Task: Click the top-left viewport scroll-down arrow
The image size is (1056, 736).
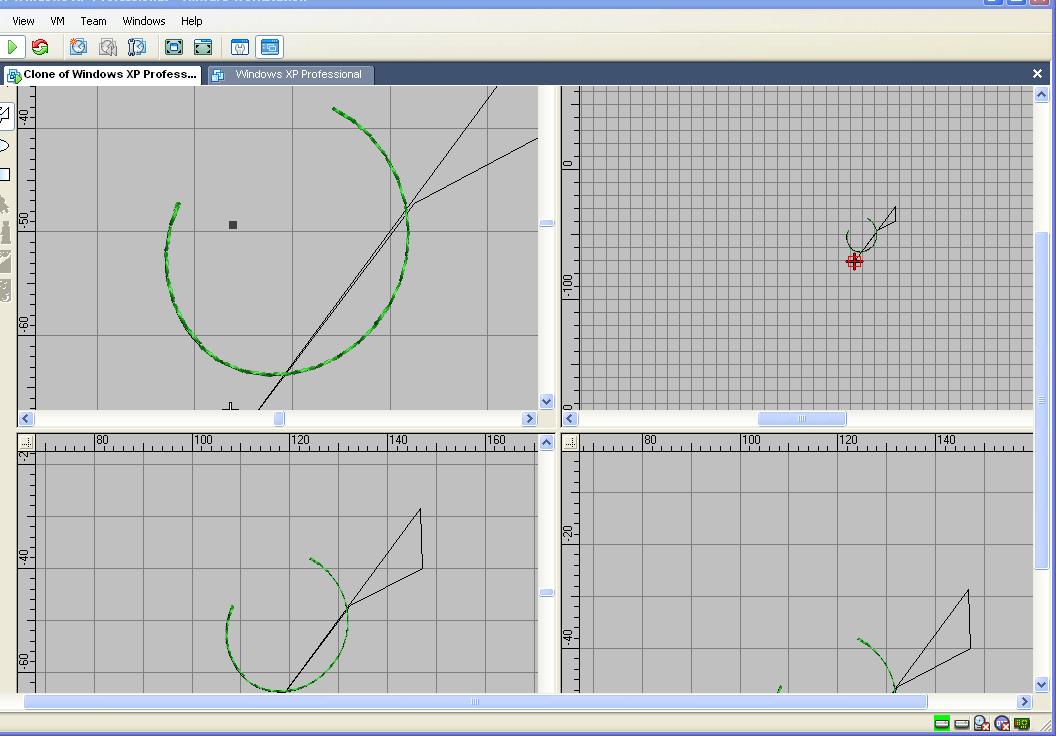Action: pos(546,401)
